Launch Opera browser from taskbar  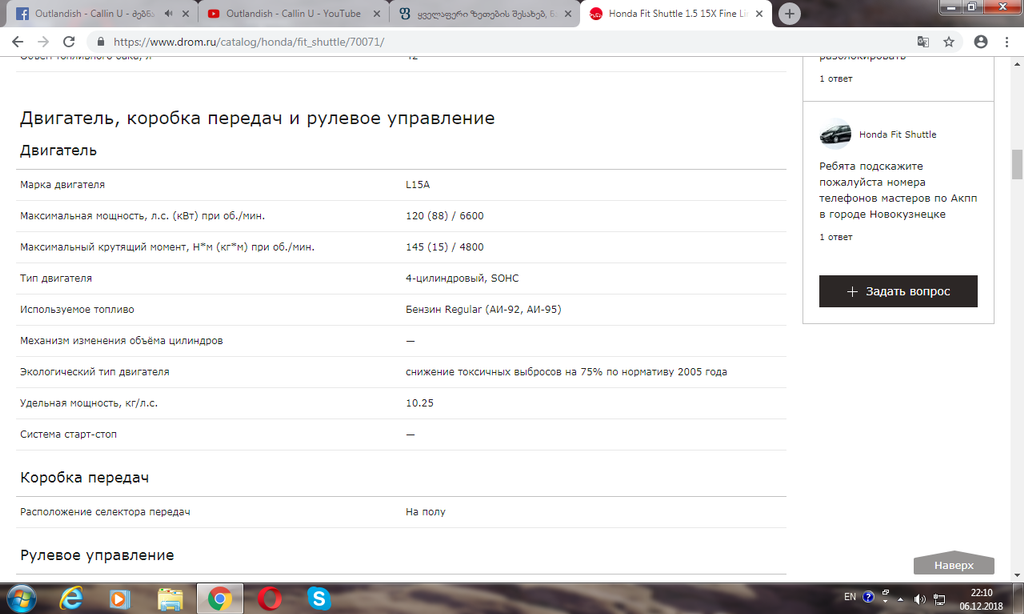269,598
